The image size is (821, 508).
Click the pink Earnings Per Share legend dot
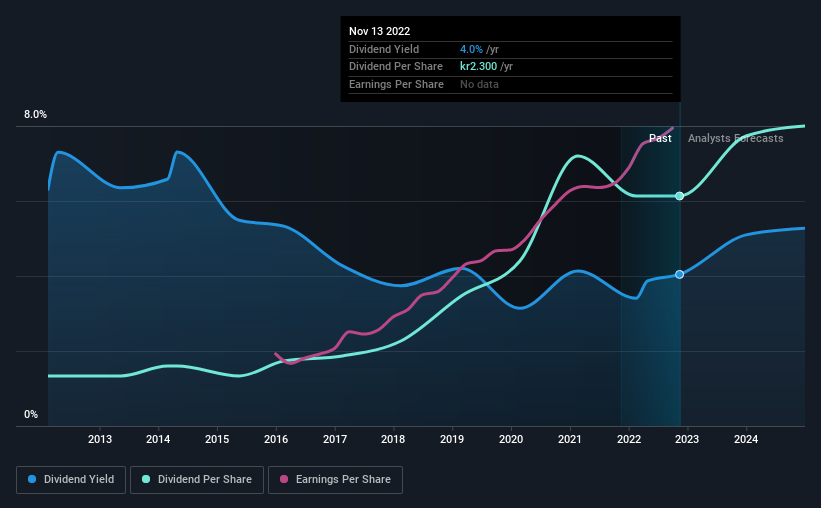284,479
